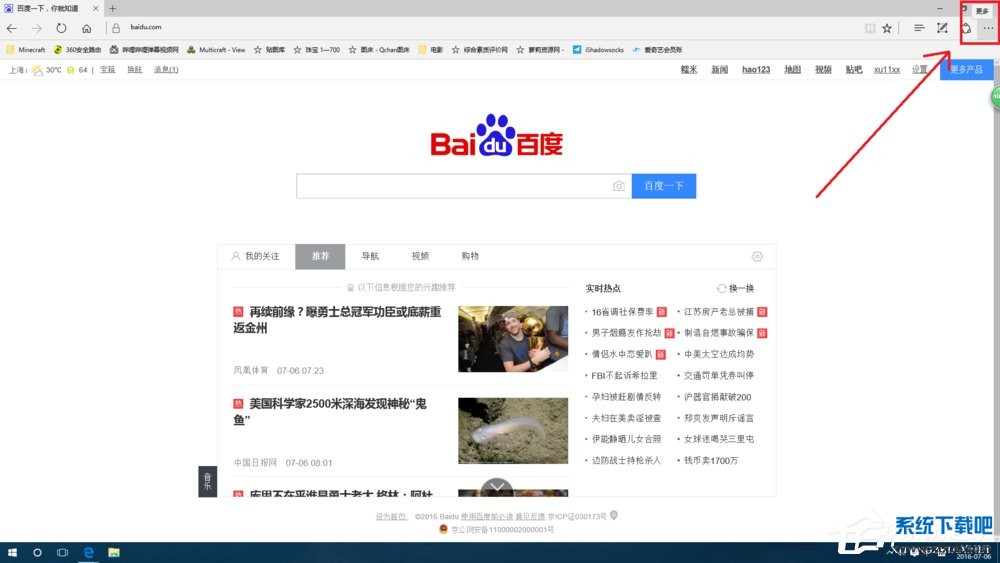Close the 百度一下 browser tab
Image resolution: width=1000 pixels, height=563 pixels.
pyautogui.click(x=96, y=8)
